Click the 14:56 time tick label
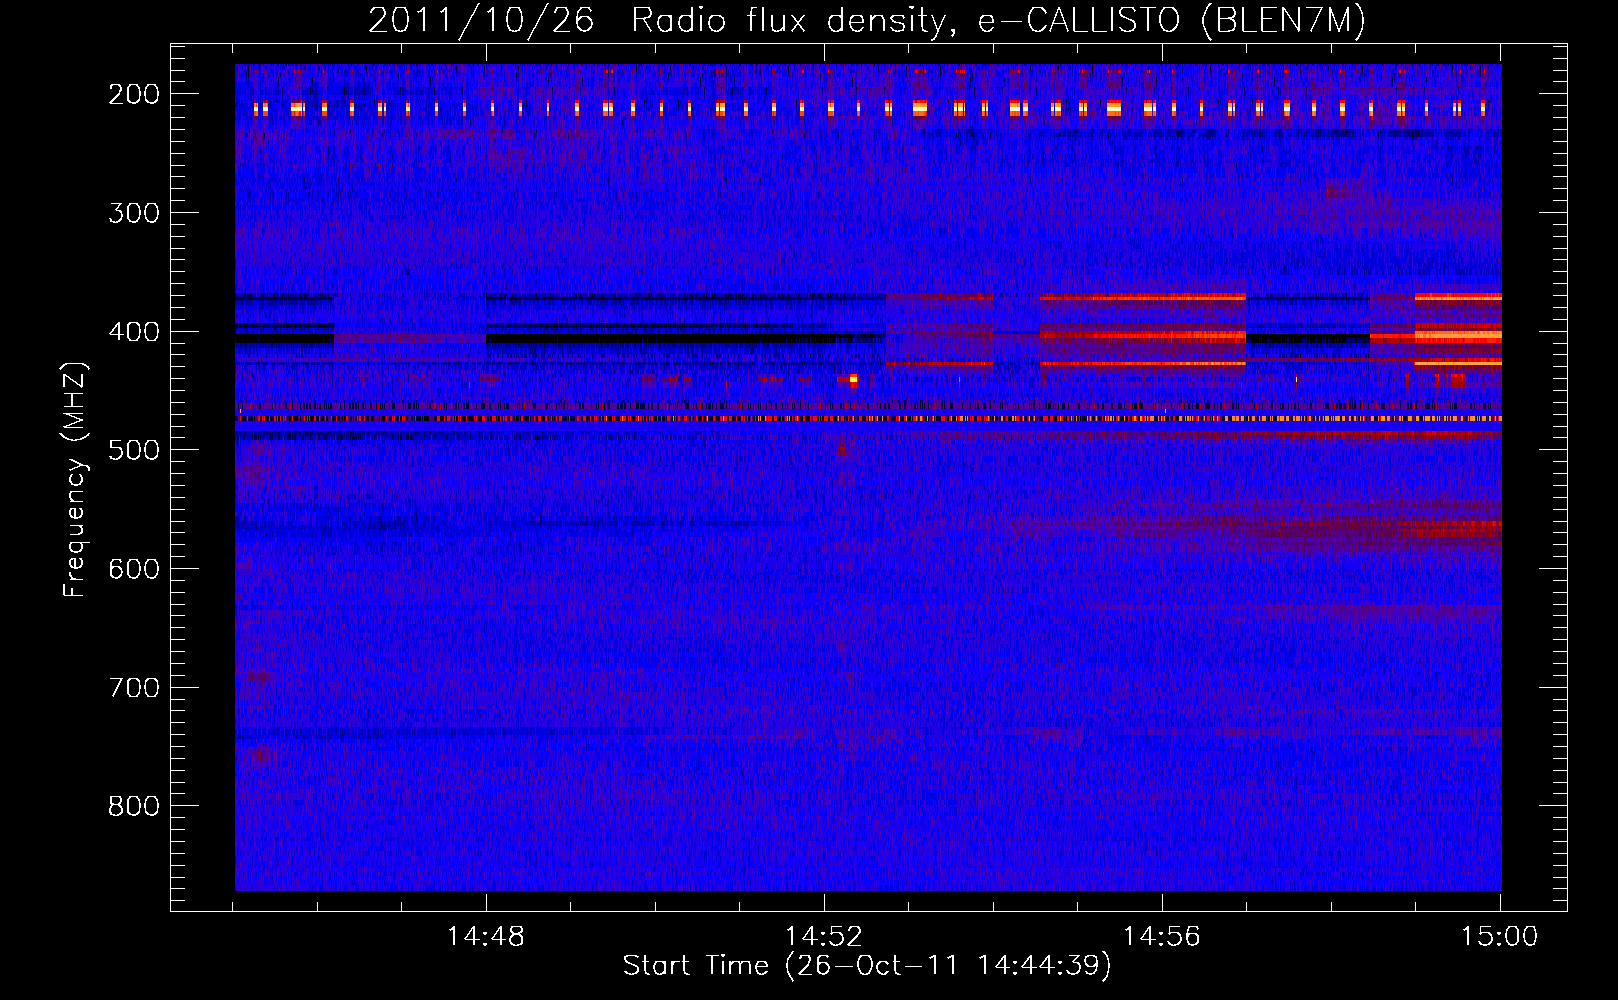The height and width of the screenshot is (1000, 1618). click(1162, 937)
